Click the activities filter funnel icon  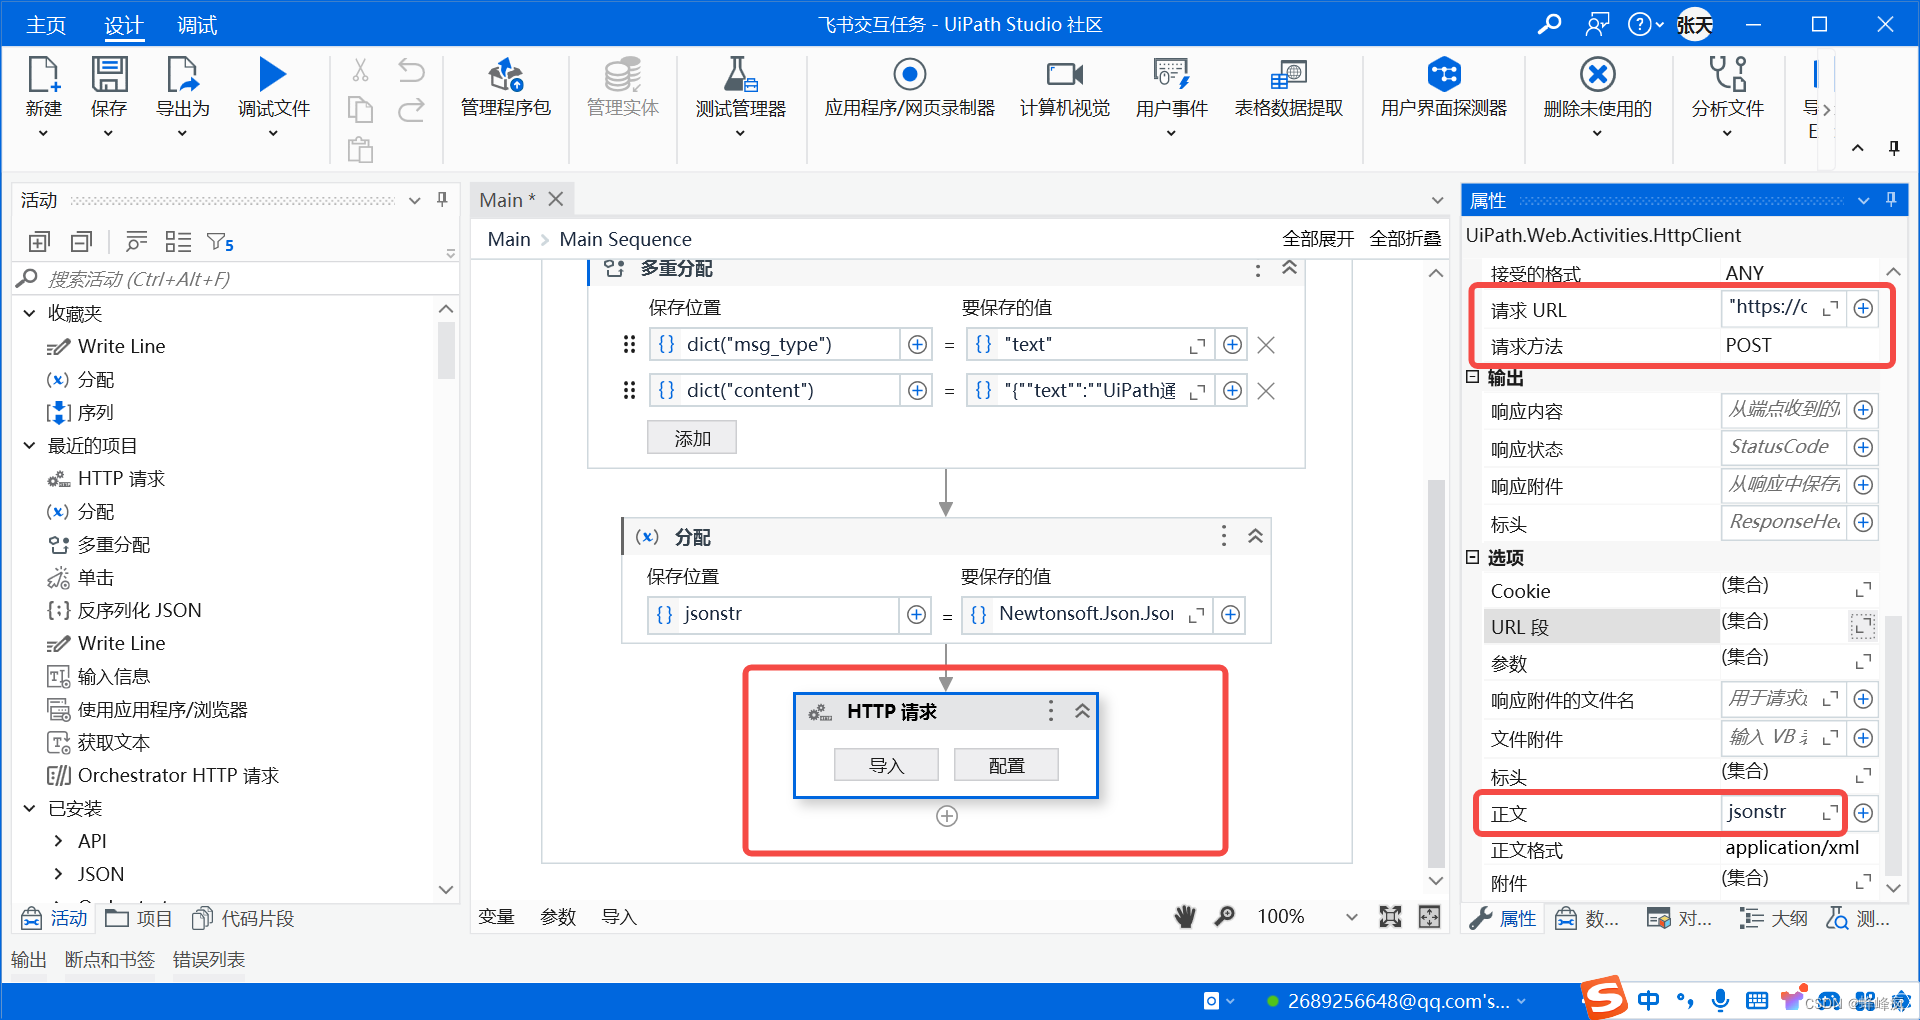pyautogui.click(x=219, y=242)
